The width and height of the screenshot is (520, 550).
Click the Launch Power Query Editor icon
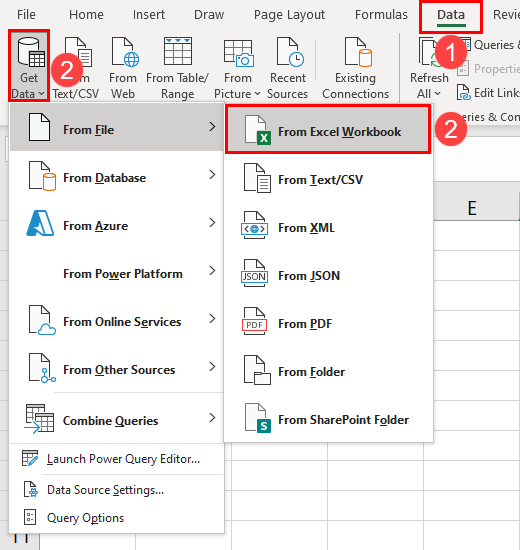[x=30, y=458]
